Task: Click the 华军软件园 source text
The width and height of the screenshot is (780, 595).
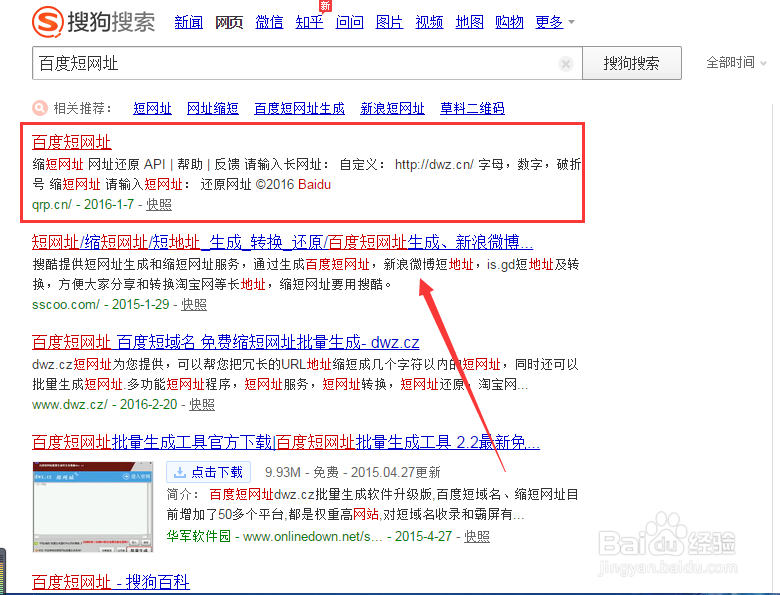Action: coord(198,536)
